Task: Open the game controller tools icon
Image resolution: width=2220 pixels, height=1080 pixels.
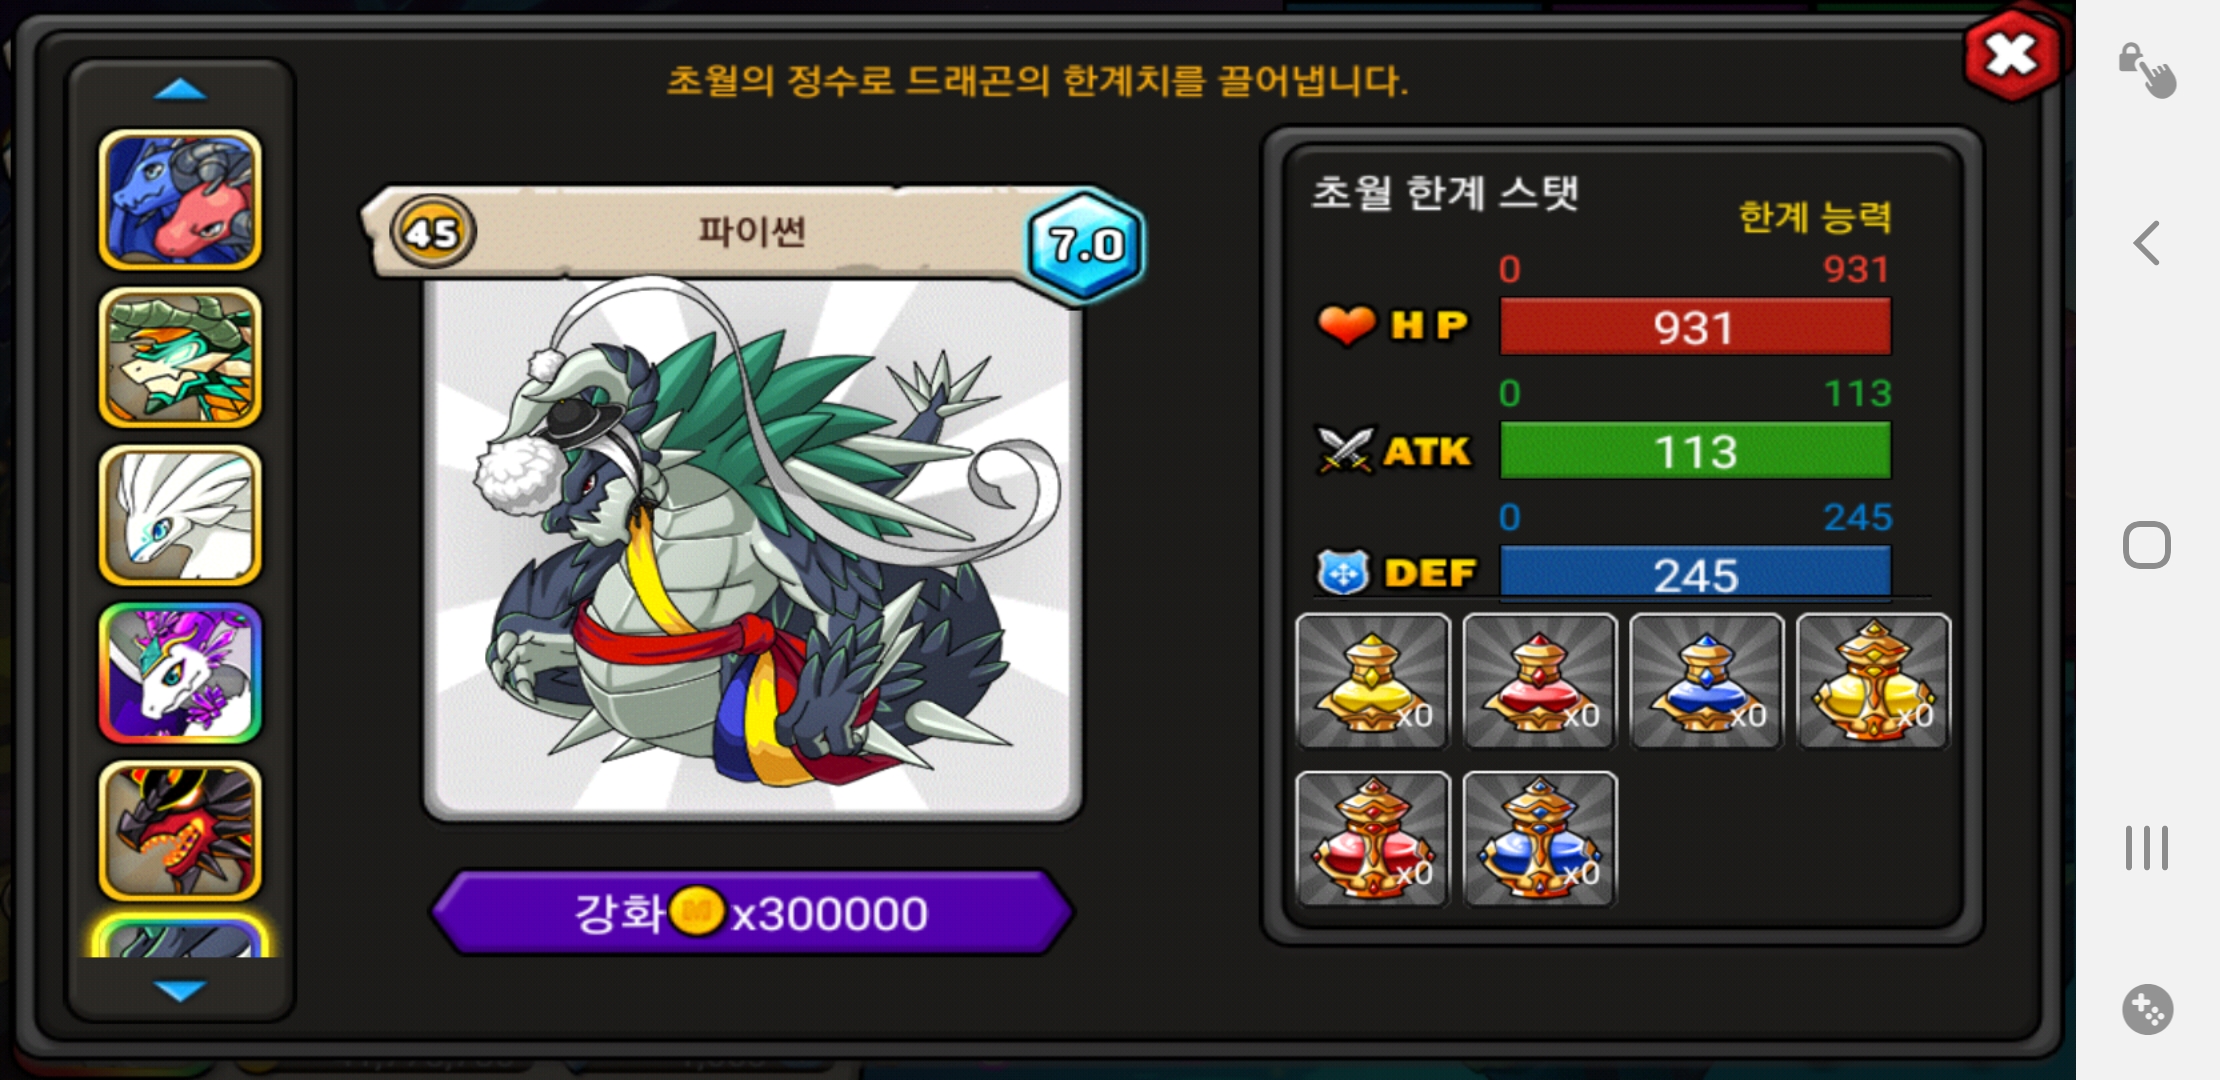Action: (x=2147, y=1009)
